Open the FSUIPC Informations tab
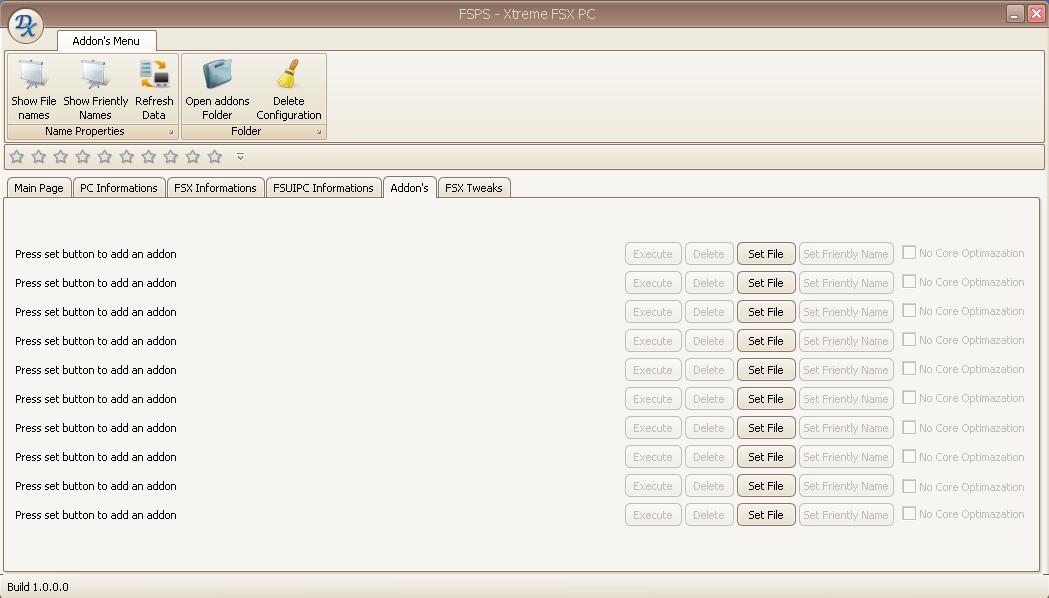1049x598 pixels. (x=323, y=188)
